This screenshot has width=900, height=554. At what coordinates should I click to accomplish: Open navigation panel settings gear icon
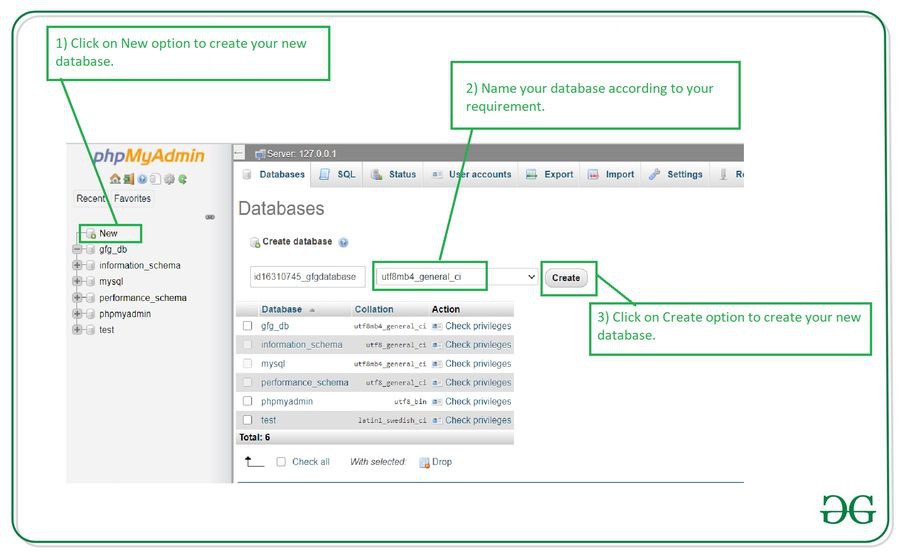169,179
